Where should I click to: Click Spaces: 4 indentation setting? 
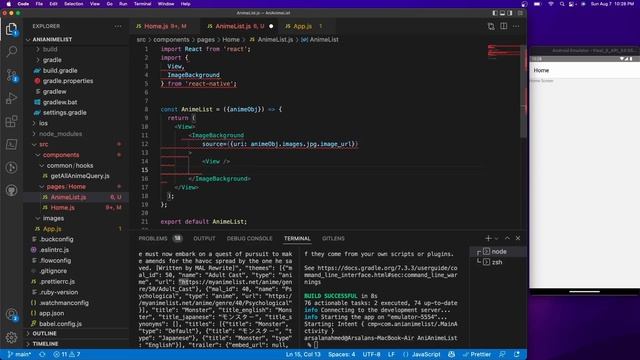(342, 354)
